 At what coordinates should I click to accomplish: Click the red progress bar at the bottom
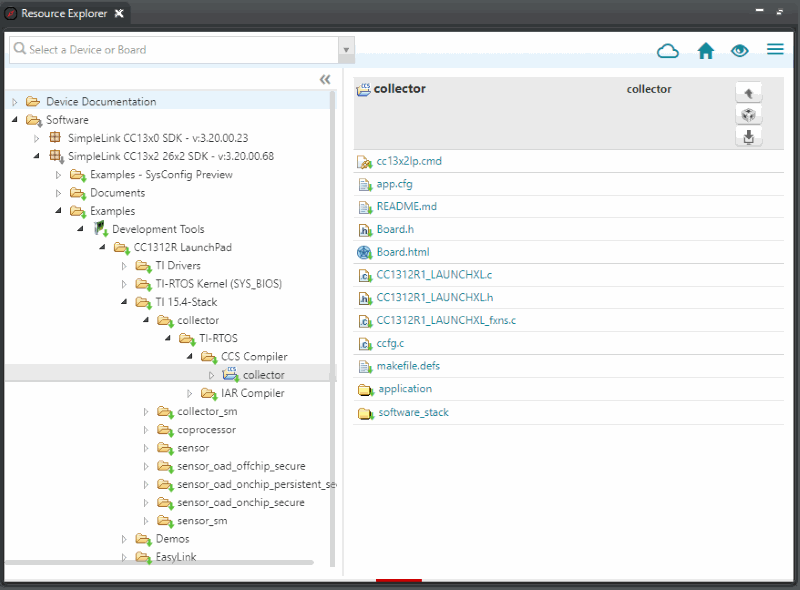click(x=399, y=581)
